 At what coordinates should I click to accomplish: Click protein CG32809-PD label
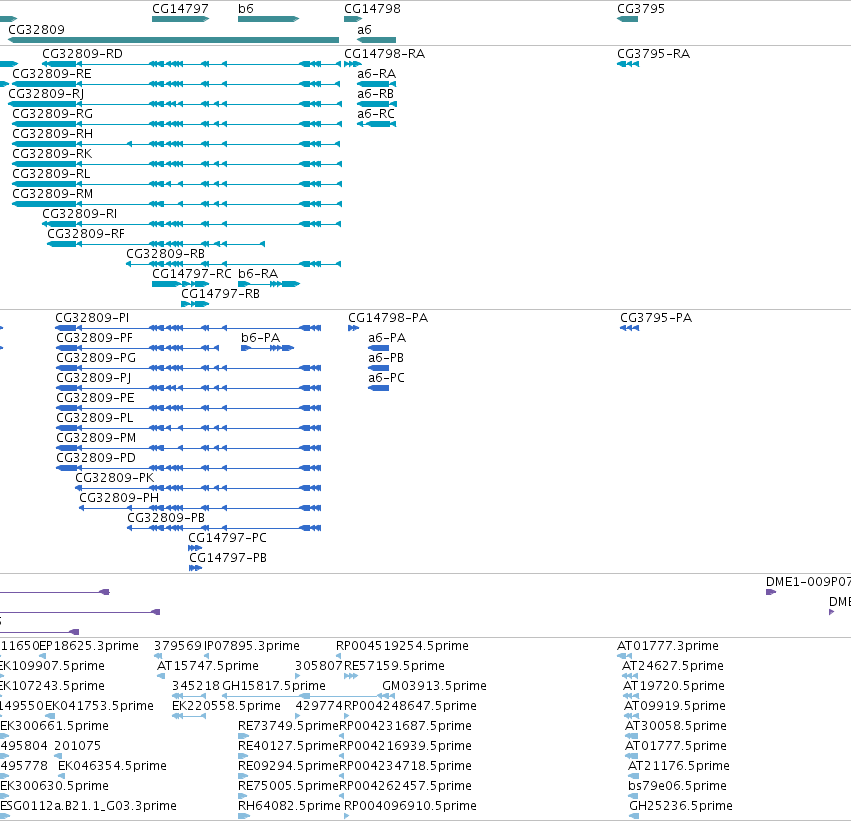point(96,458)
